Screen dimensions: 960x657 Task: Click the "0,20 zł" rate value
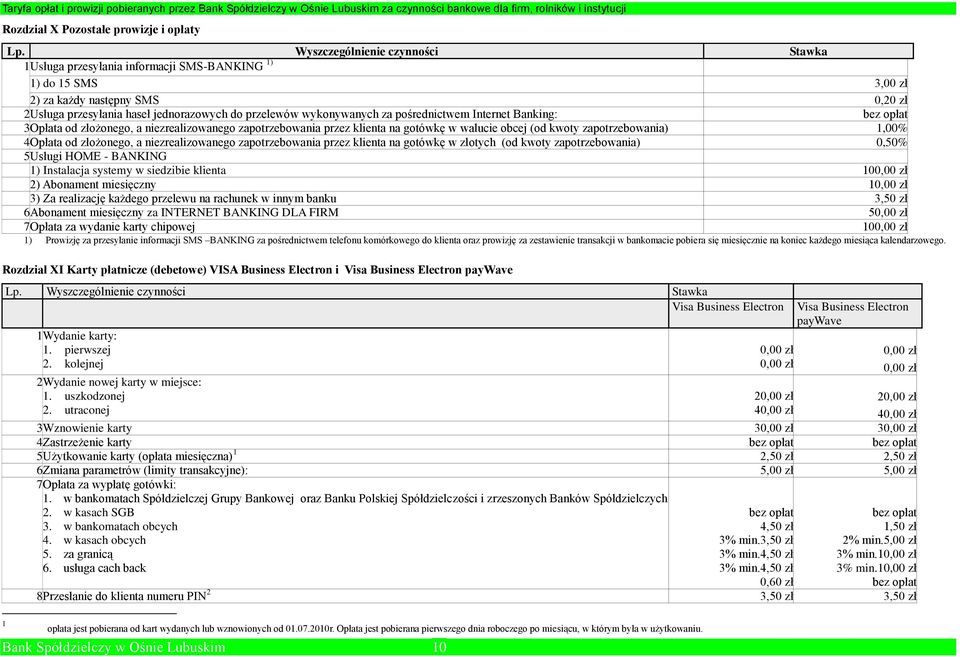(890, 100)
